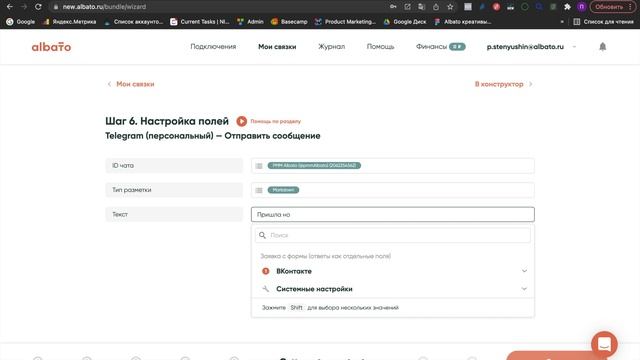
Task: Go back in the browser
Action: point(9,7)
